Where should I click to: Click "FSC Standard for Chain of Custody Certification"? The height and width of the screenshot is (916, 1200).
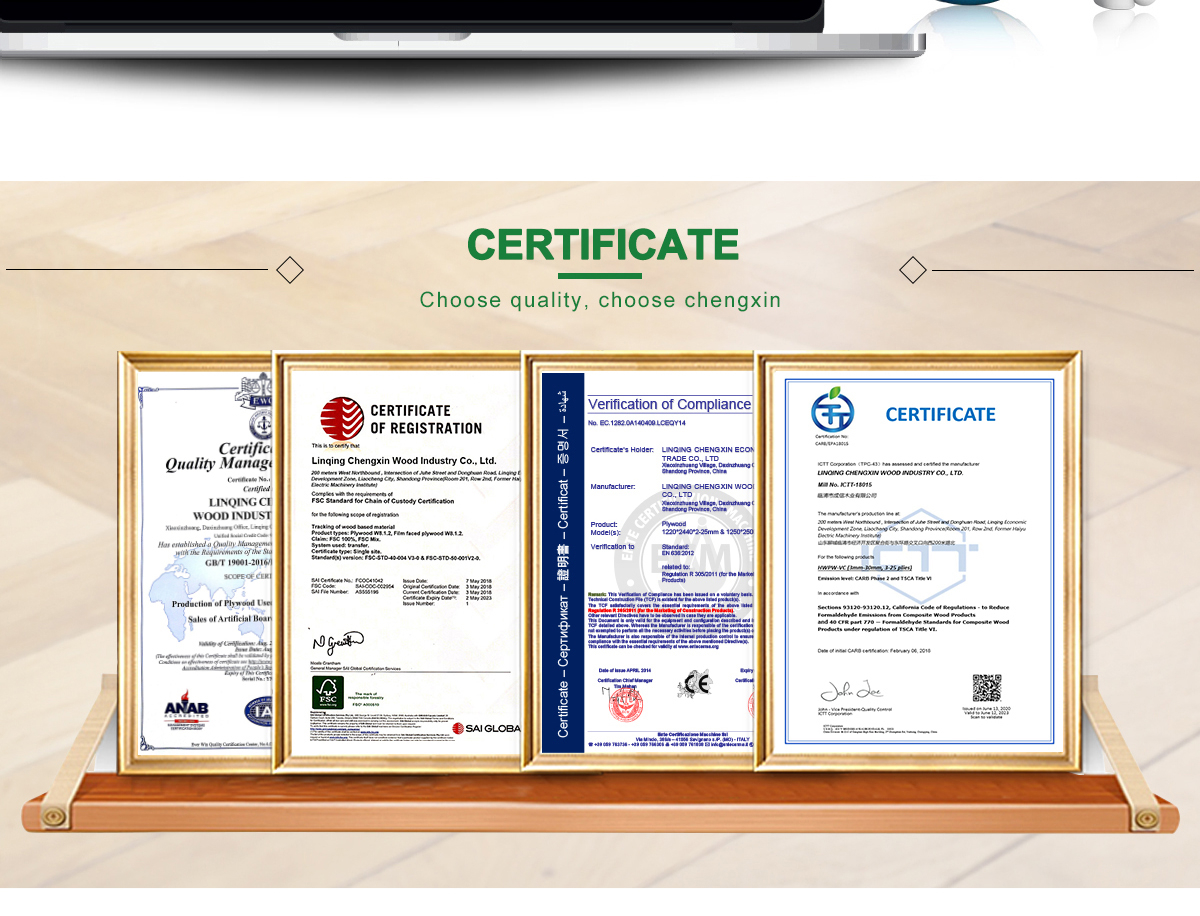tap(383, 501)
